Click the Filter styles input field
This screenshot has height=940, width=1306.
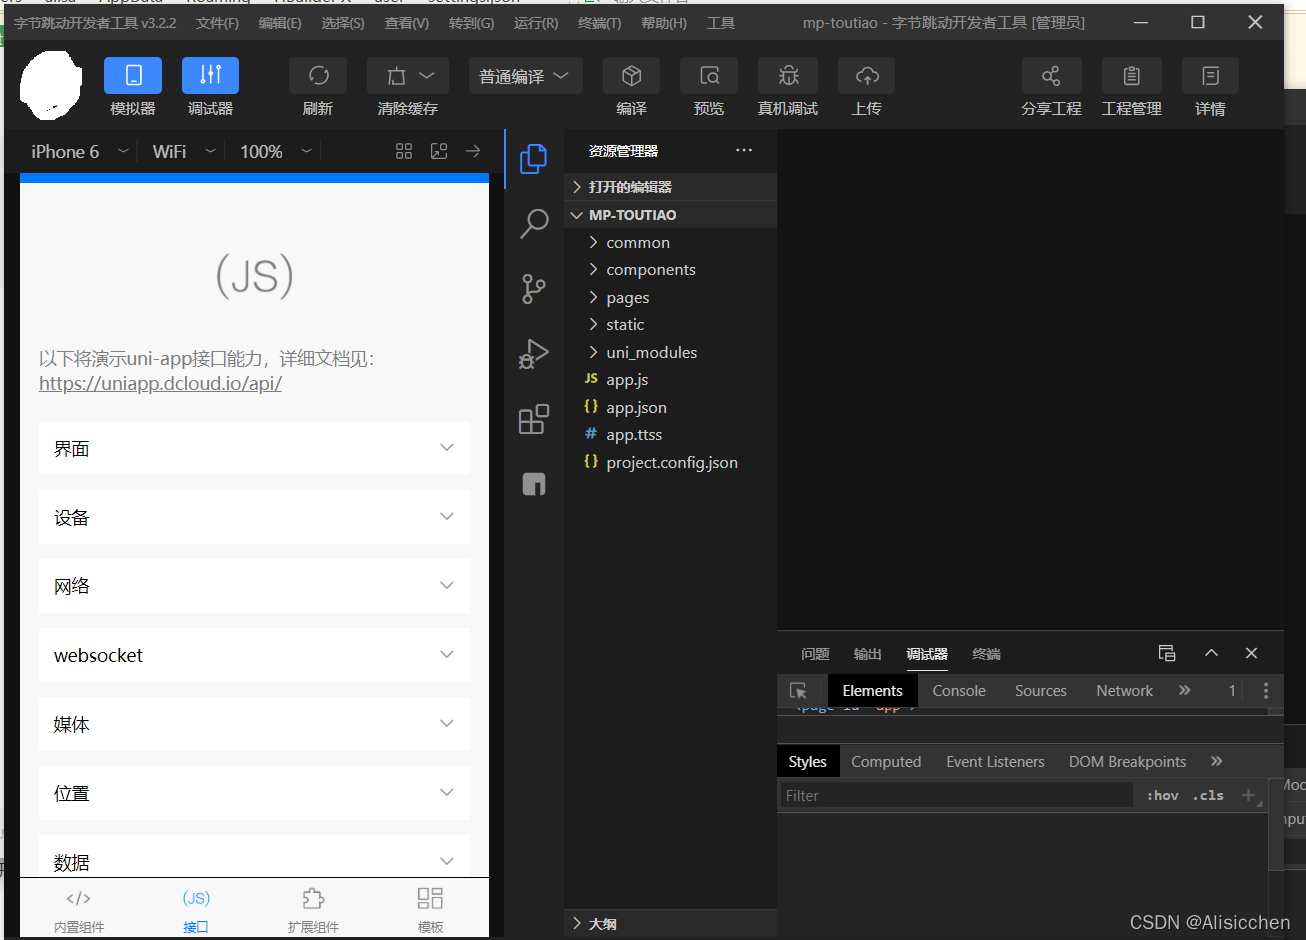(x=956, y=795)
